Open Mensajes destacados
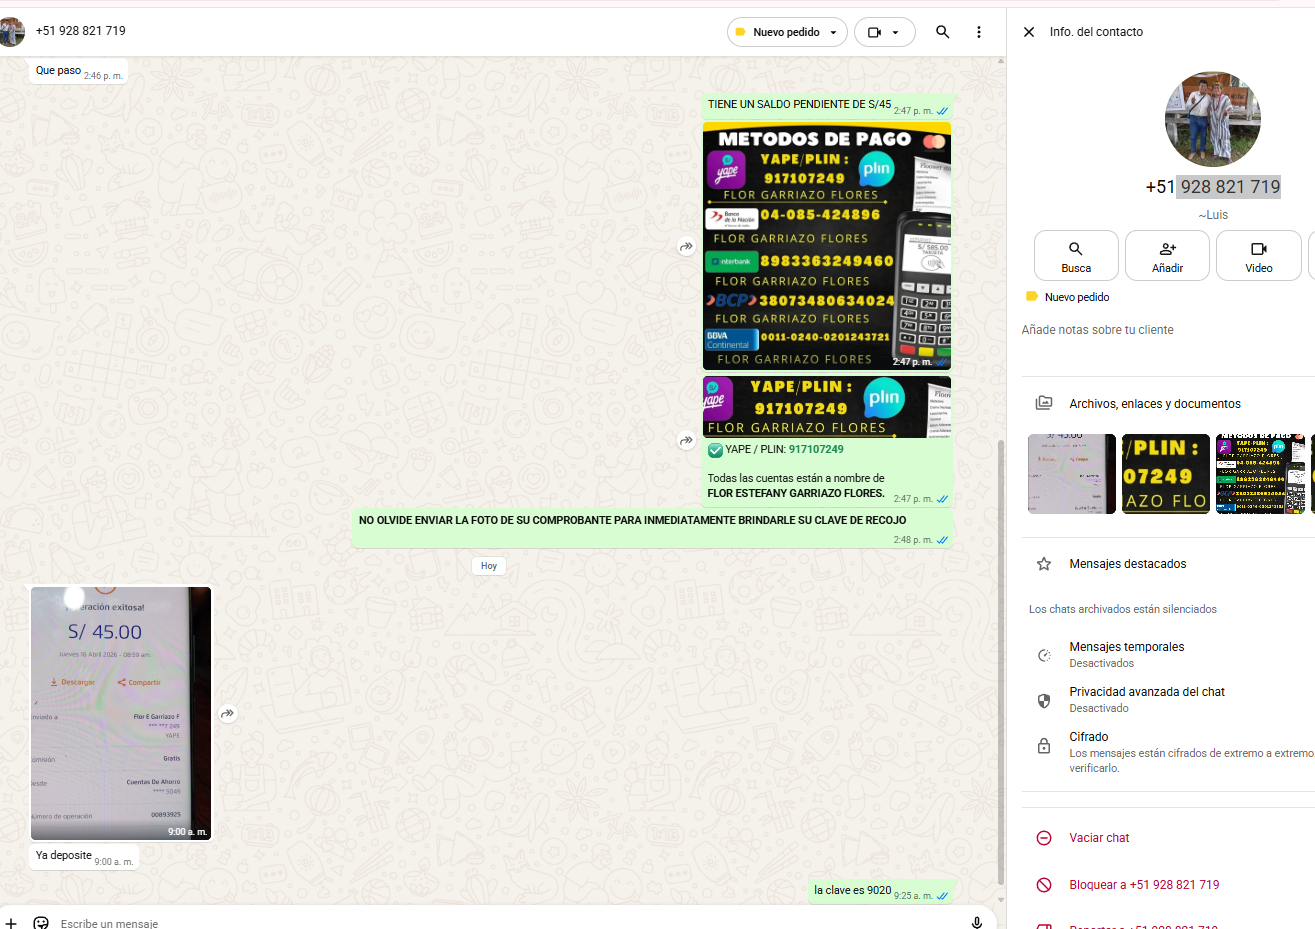This screenshot has height=929, width=1315. [x=1127, y=564]
